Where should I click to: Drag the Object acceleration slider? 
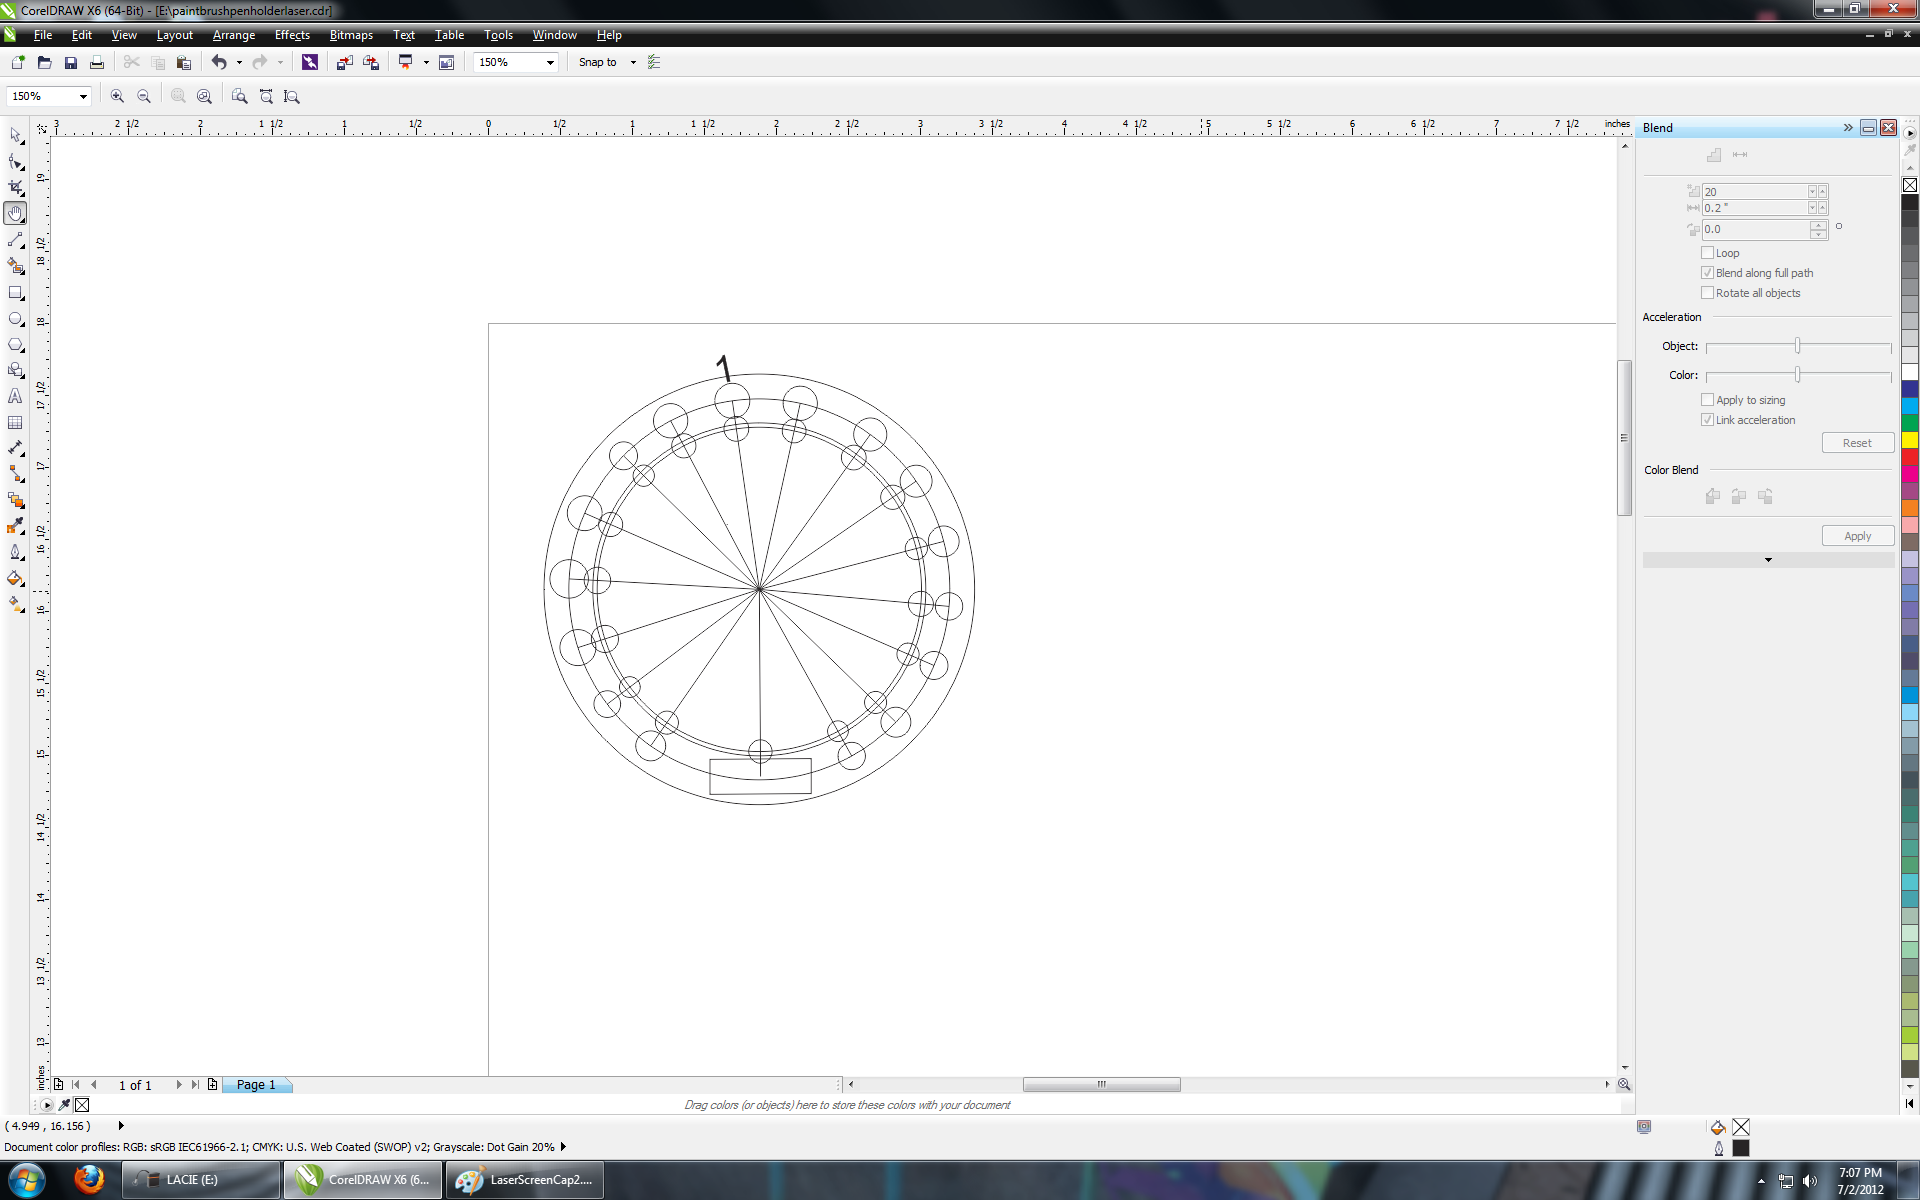[1797, 346]
